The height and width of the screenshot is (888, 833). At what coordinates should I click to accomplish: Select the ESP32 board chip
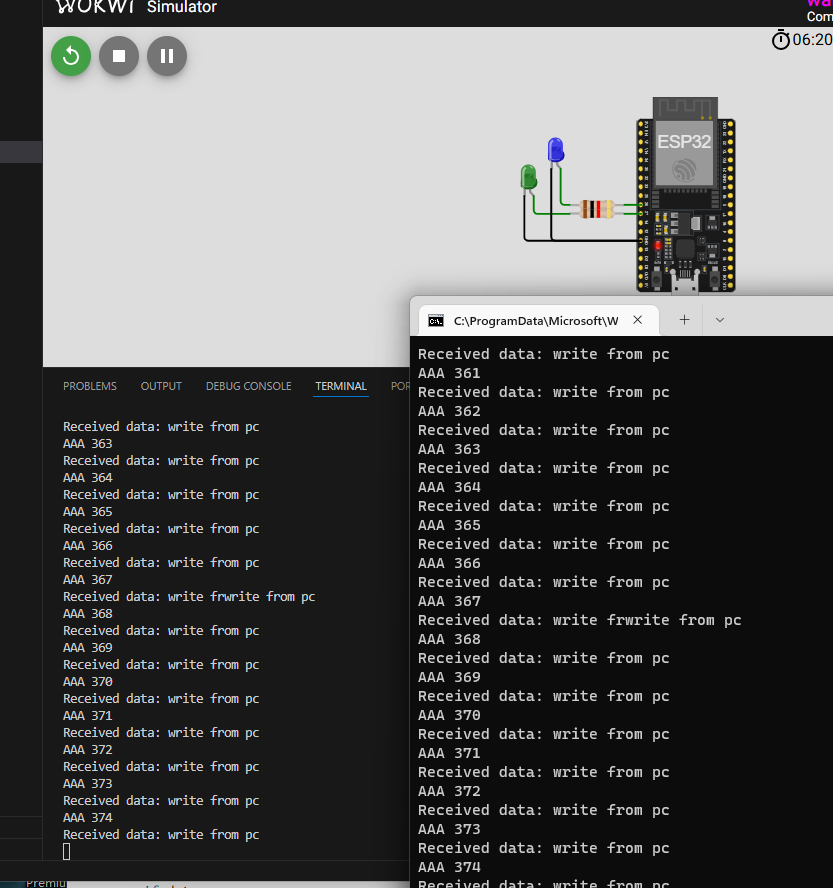pyautogui.click(x=685, y=150)
